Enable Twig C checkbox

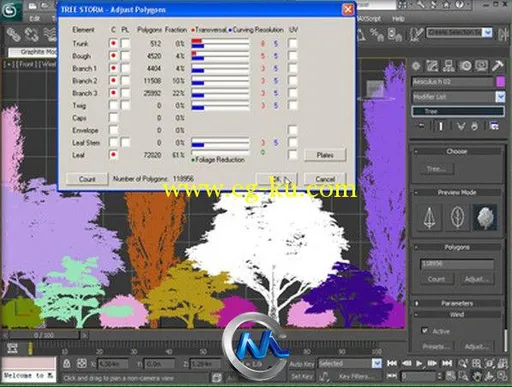(x=113, y=106)
